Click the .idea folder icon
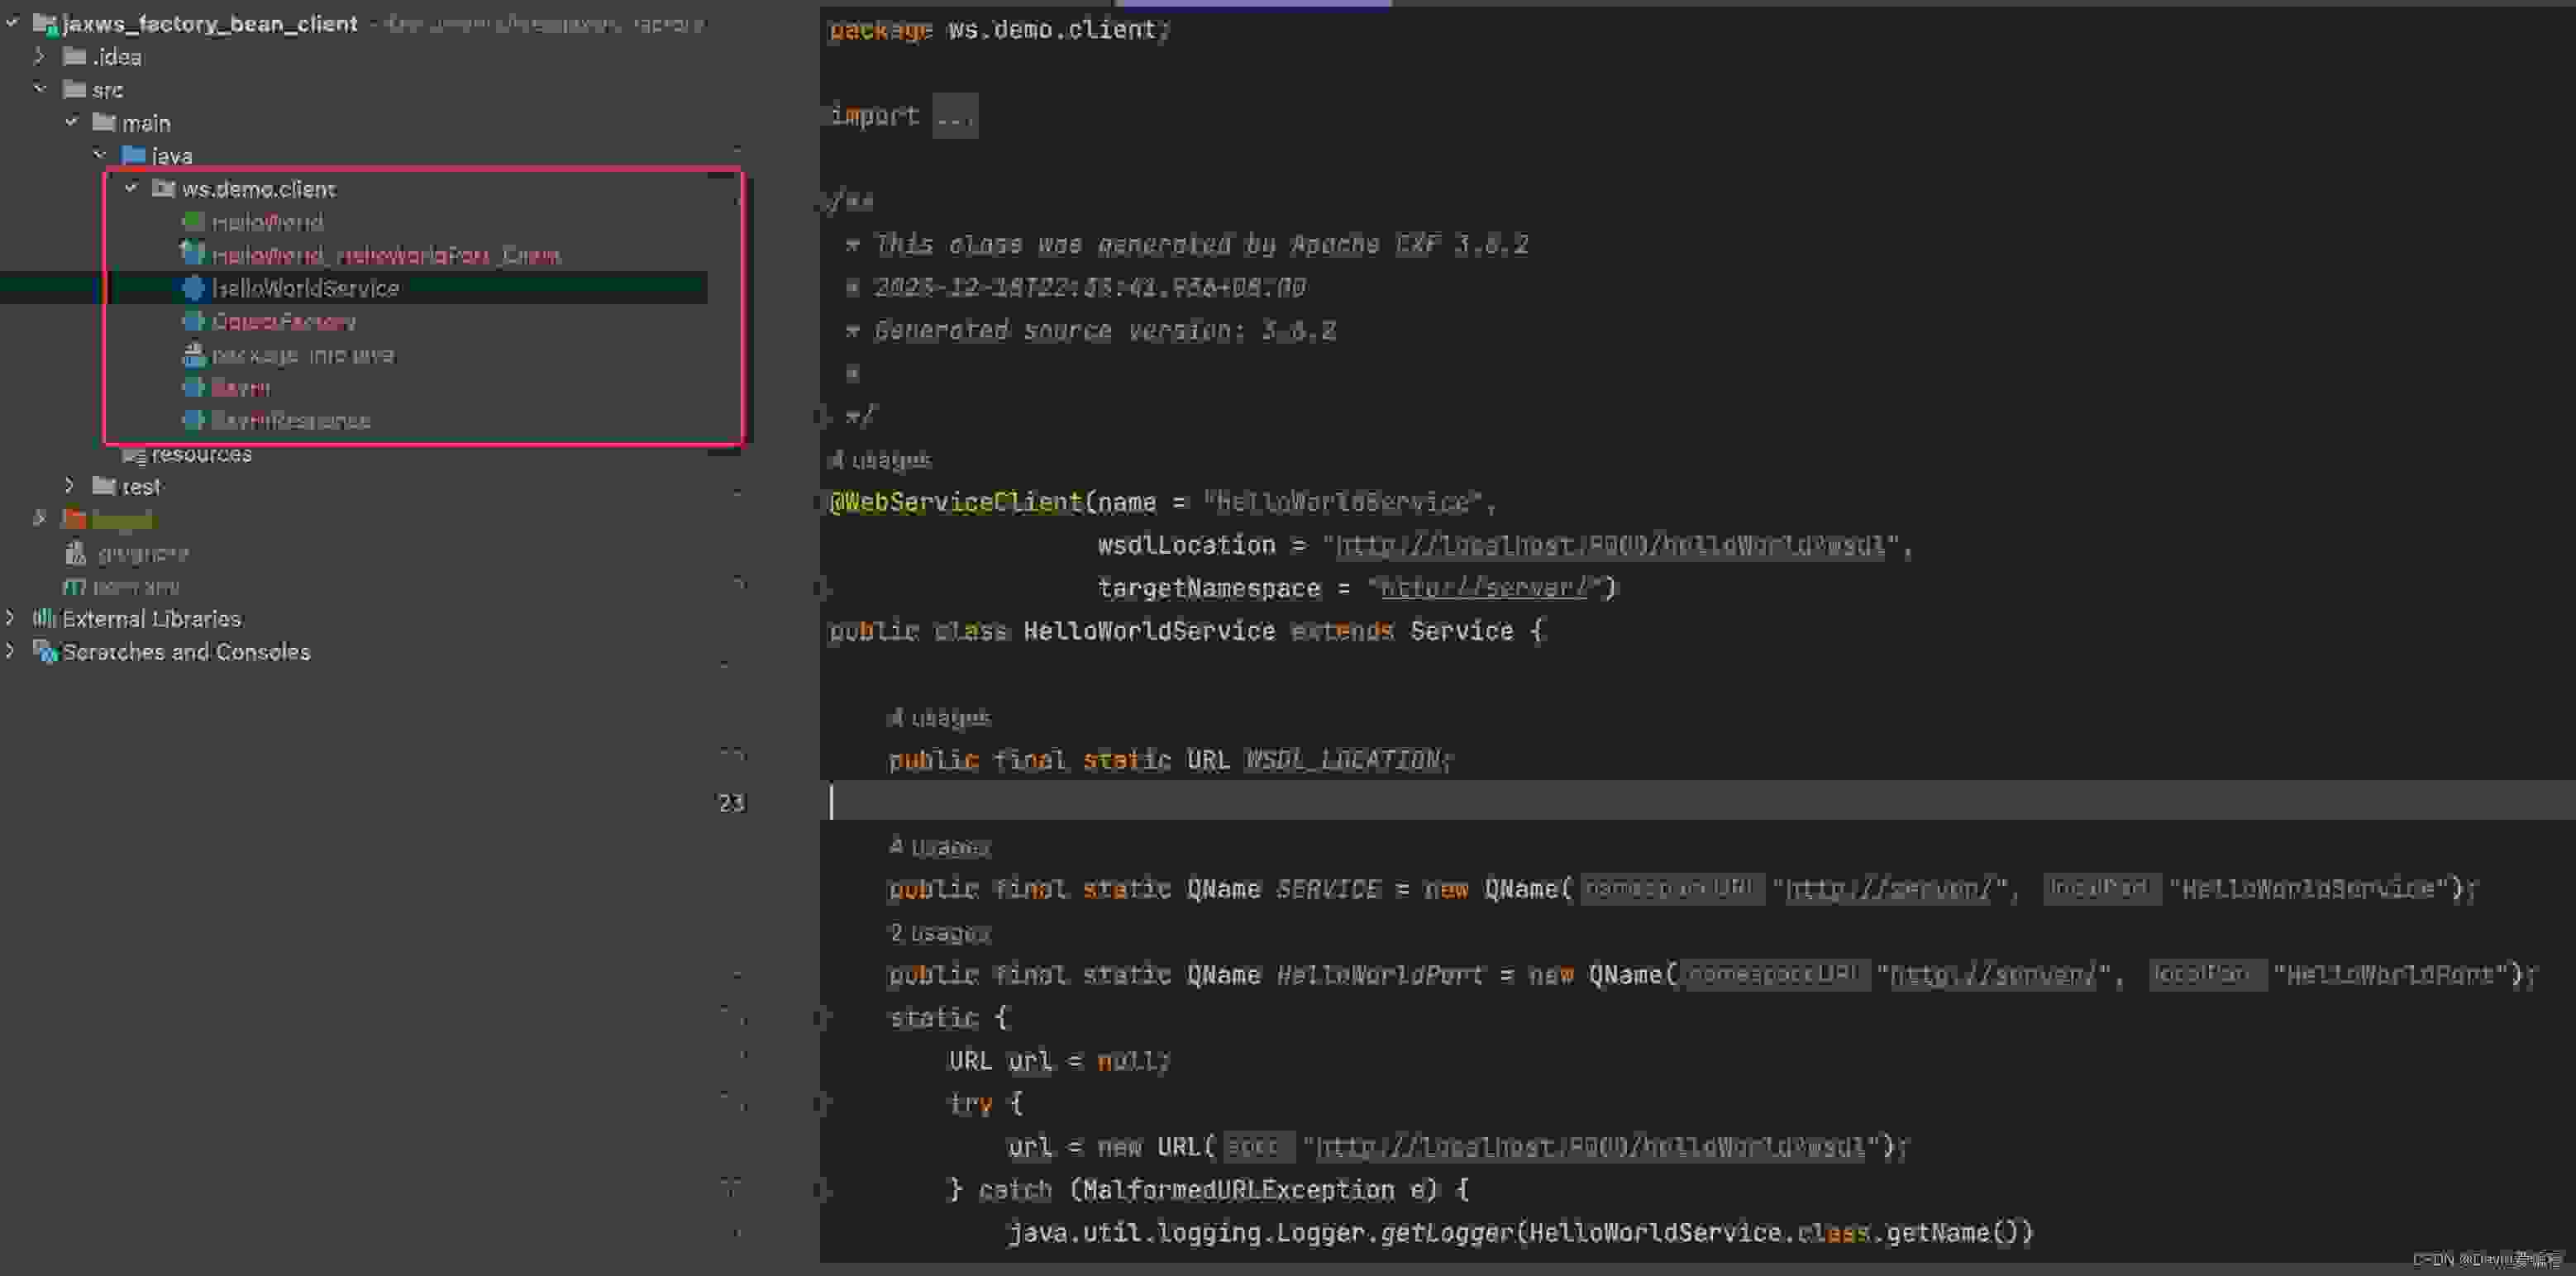 click(74, 56)
